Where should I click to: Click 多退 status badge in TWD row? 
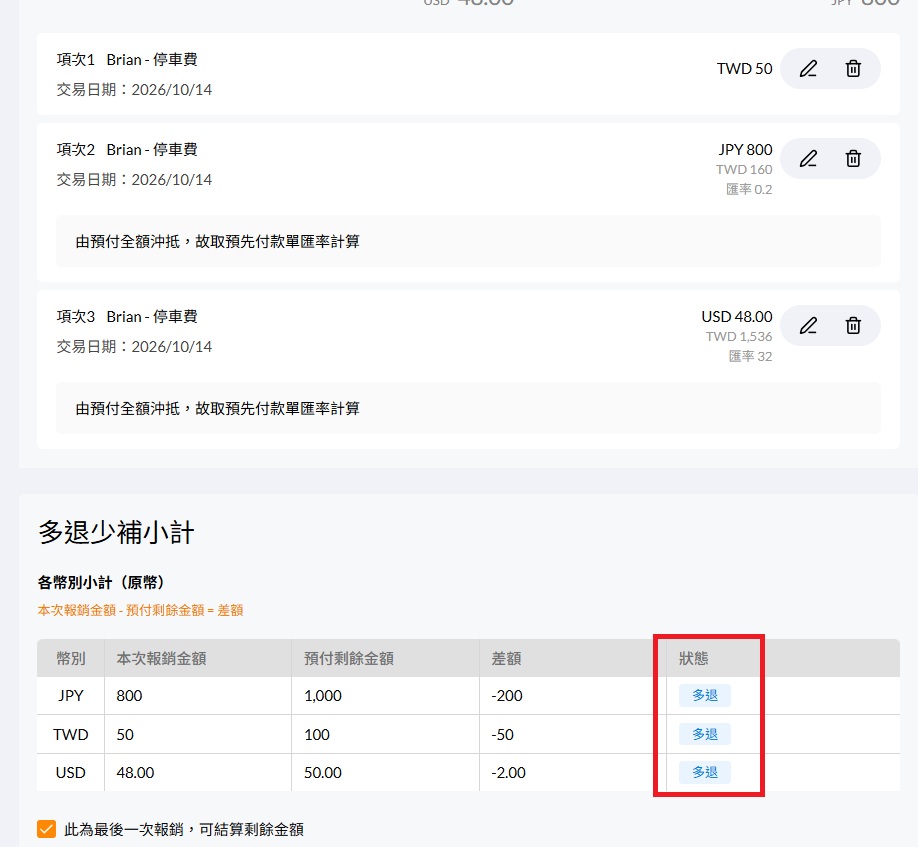(x=705, y=734)
